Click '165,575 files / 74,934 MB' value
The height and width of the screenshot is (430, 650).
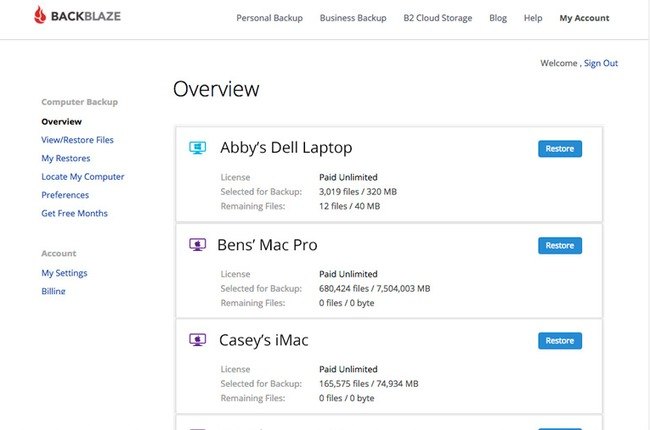click(x=369, y=384)
